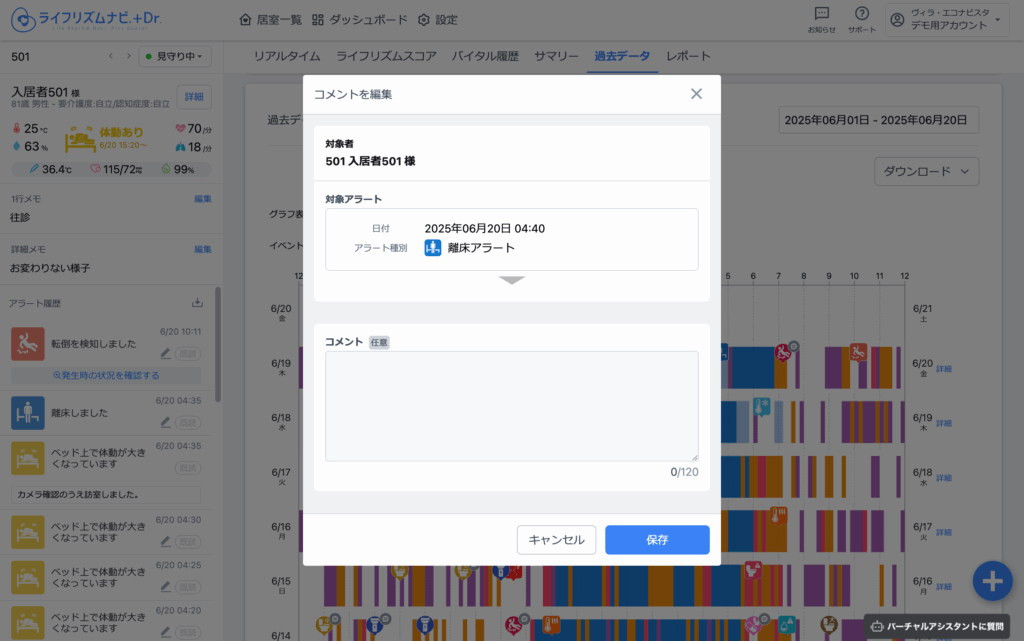1024x641 pixels.
Task: Save the comment
Action: (x=657, y=540)
